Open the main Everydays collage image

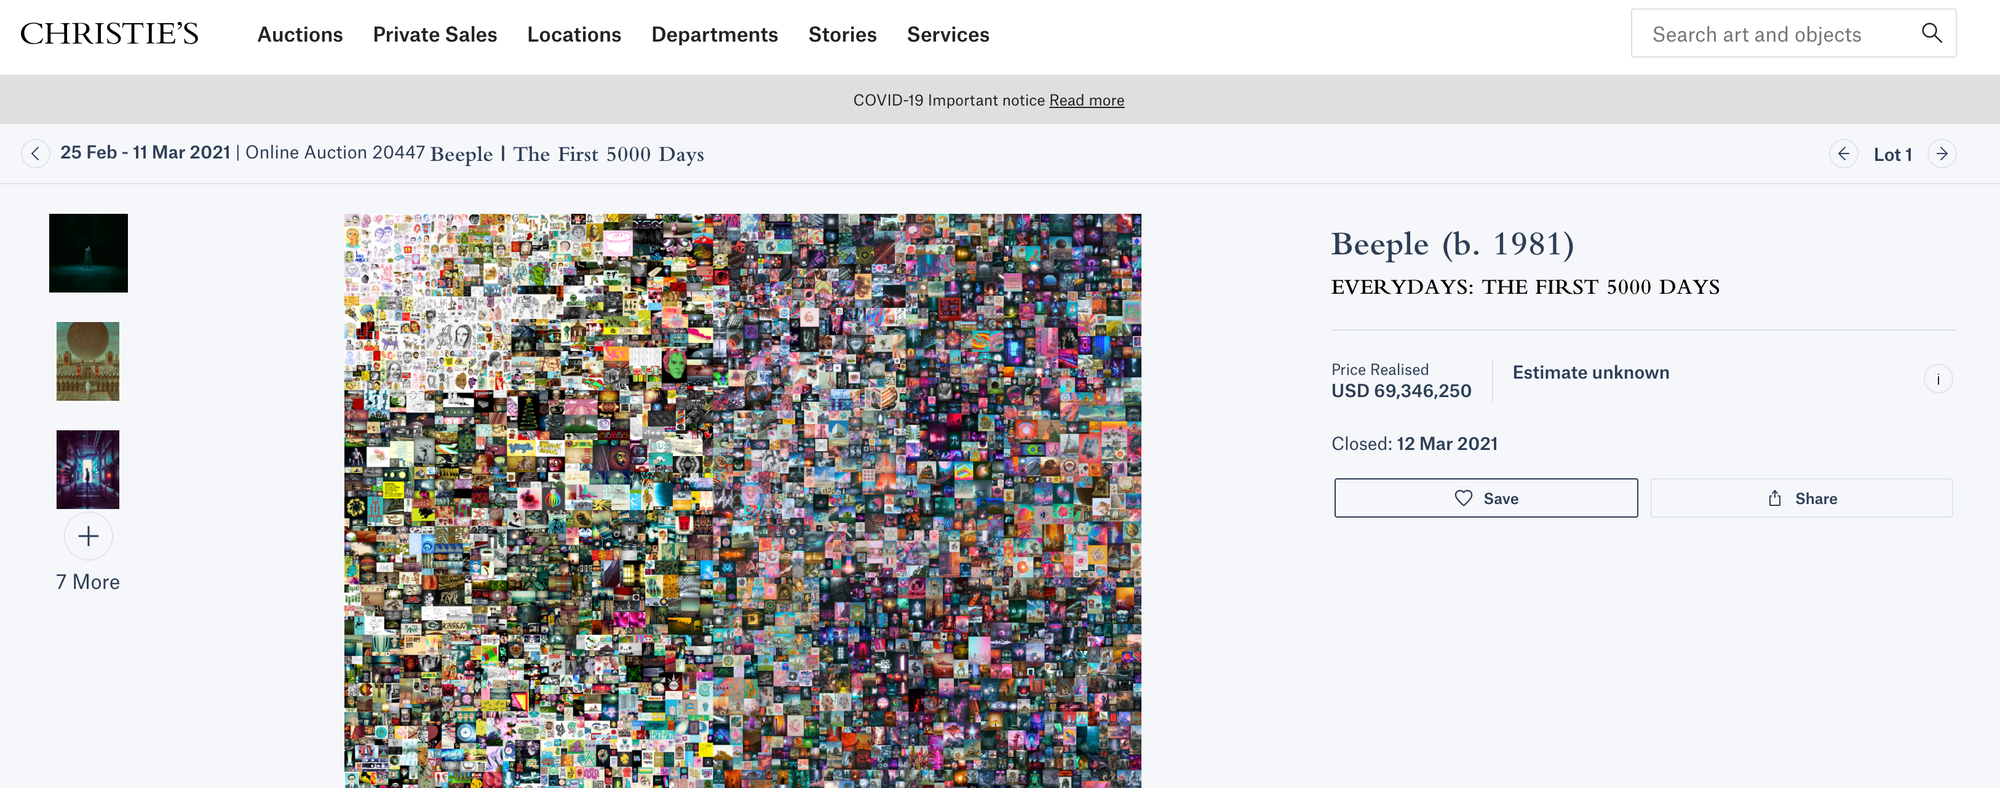[x=743, y=500]
